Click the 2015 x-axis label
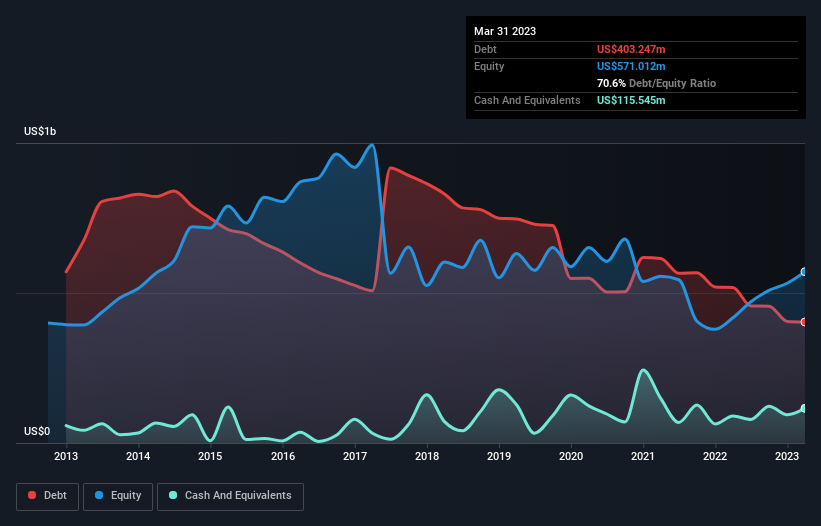 [210, 456]
